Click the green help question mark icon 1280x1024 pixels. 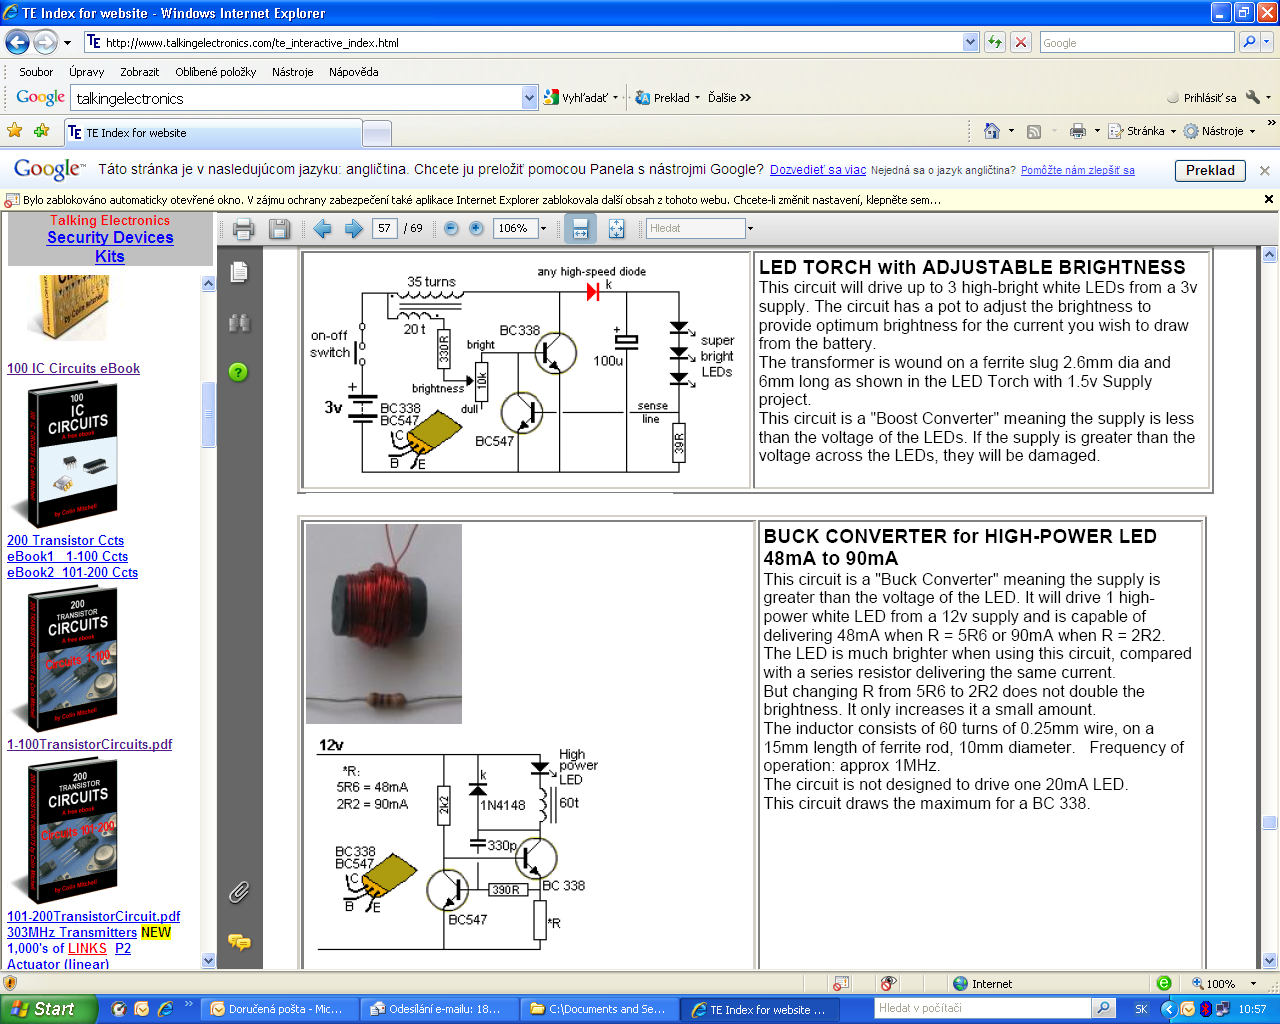point(238,372)
